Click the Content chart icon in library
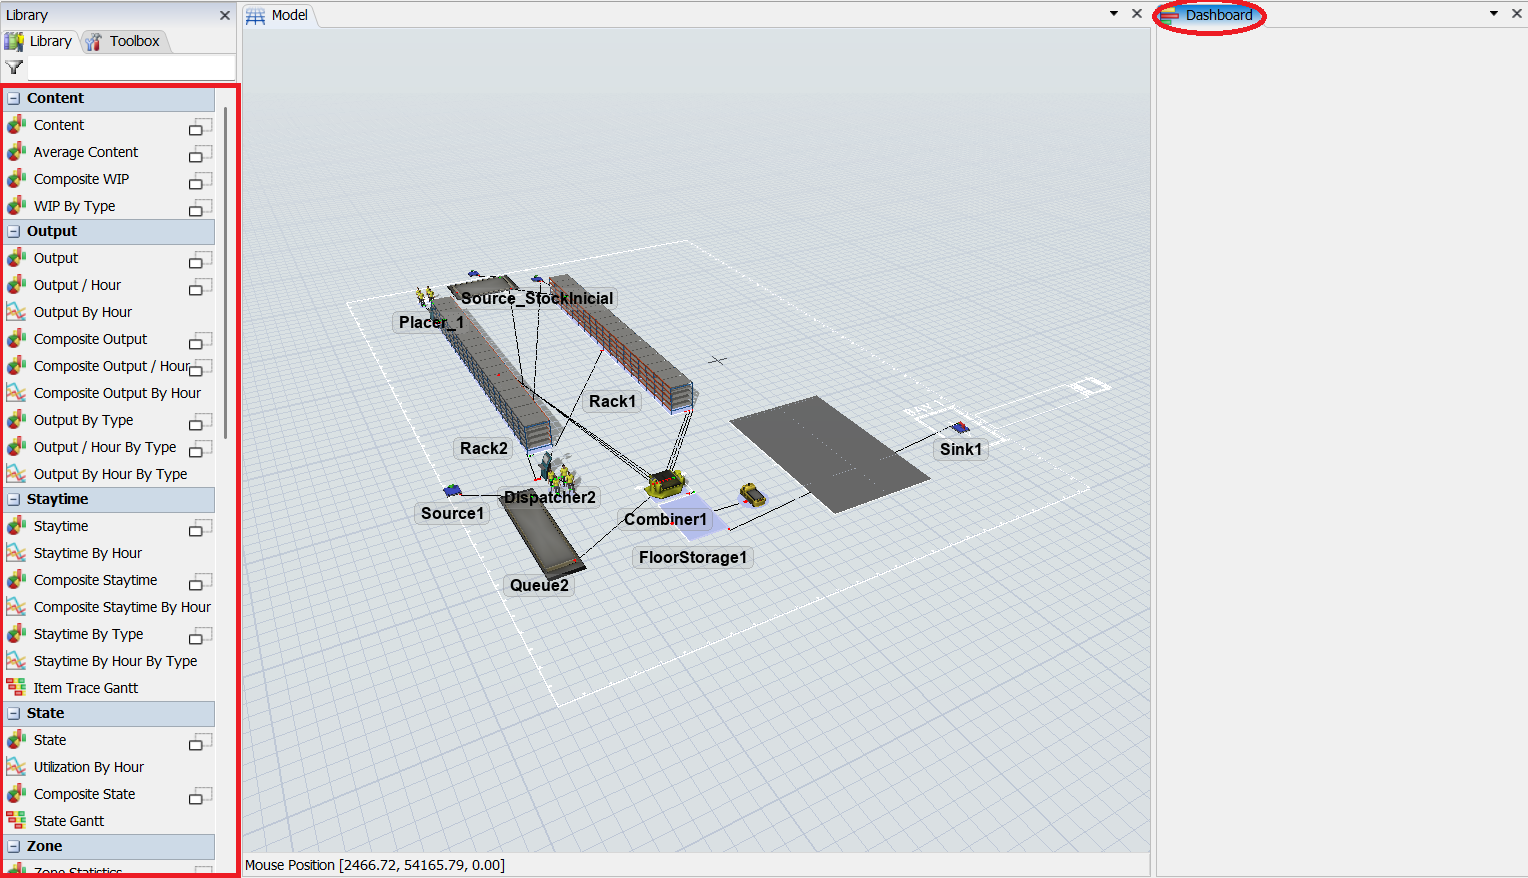 [16, 125]
